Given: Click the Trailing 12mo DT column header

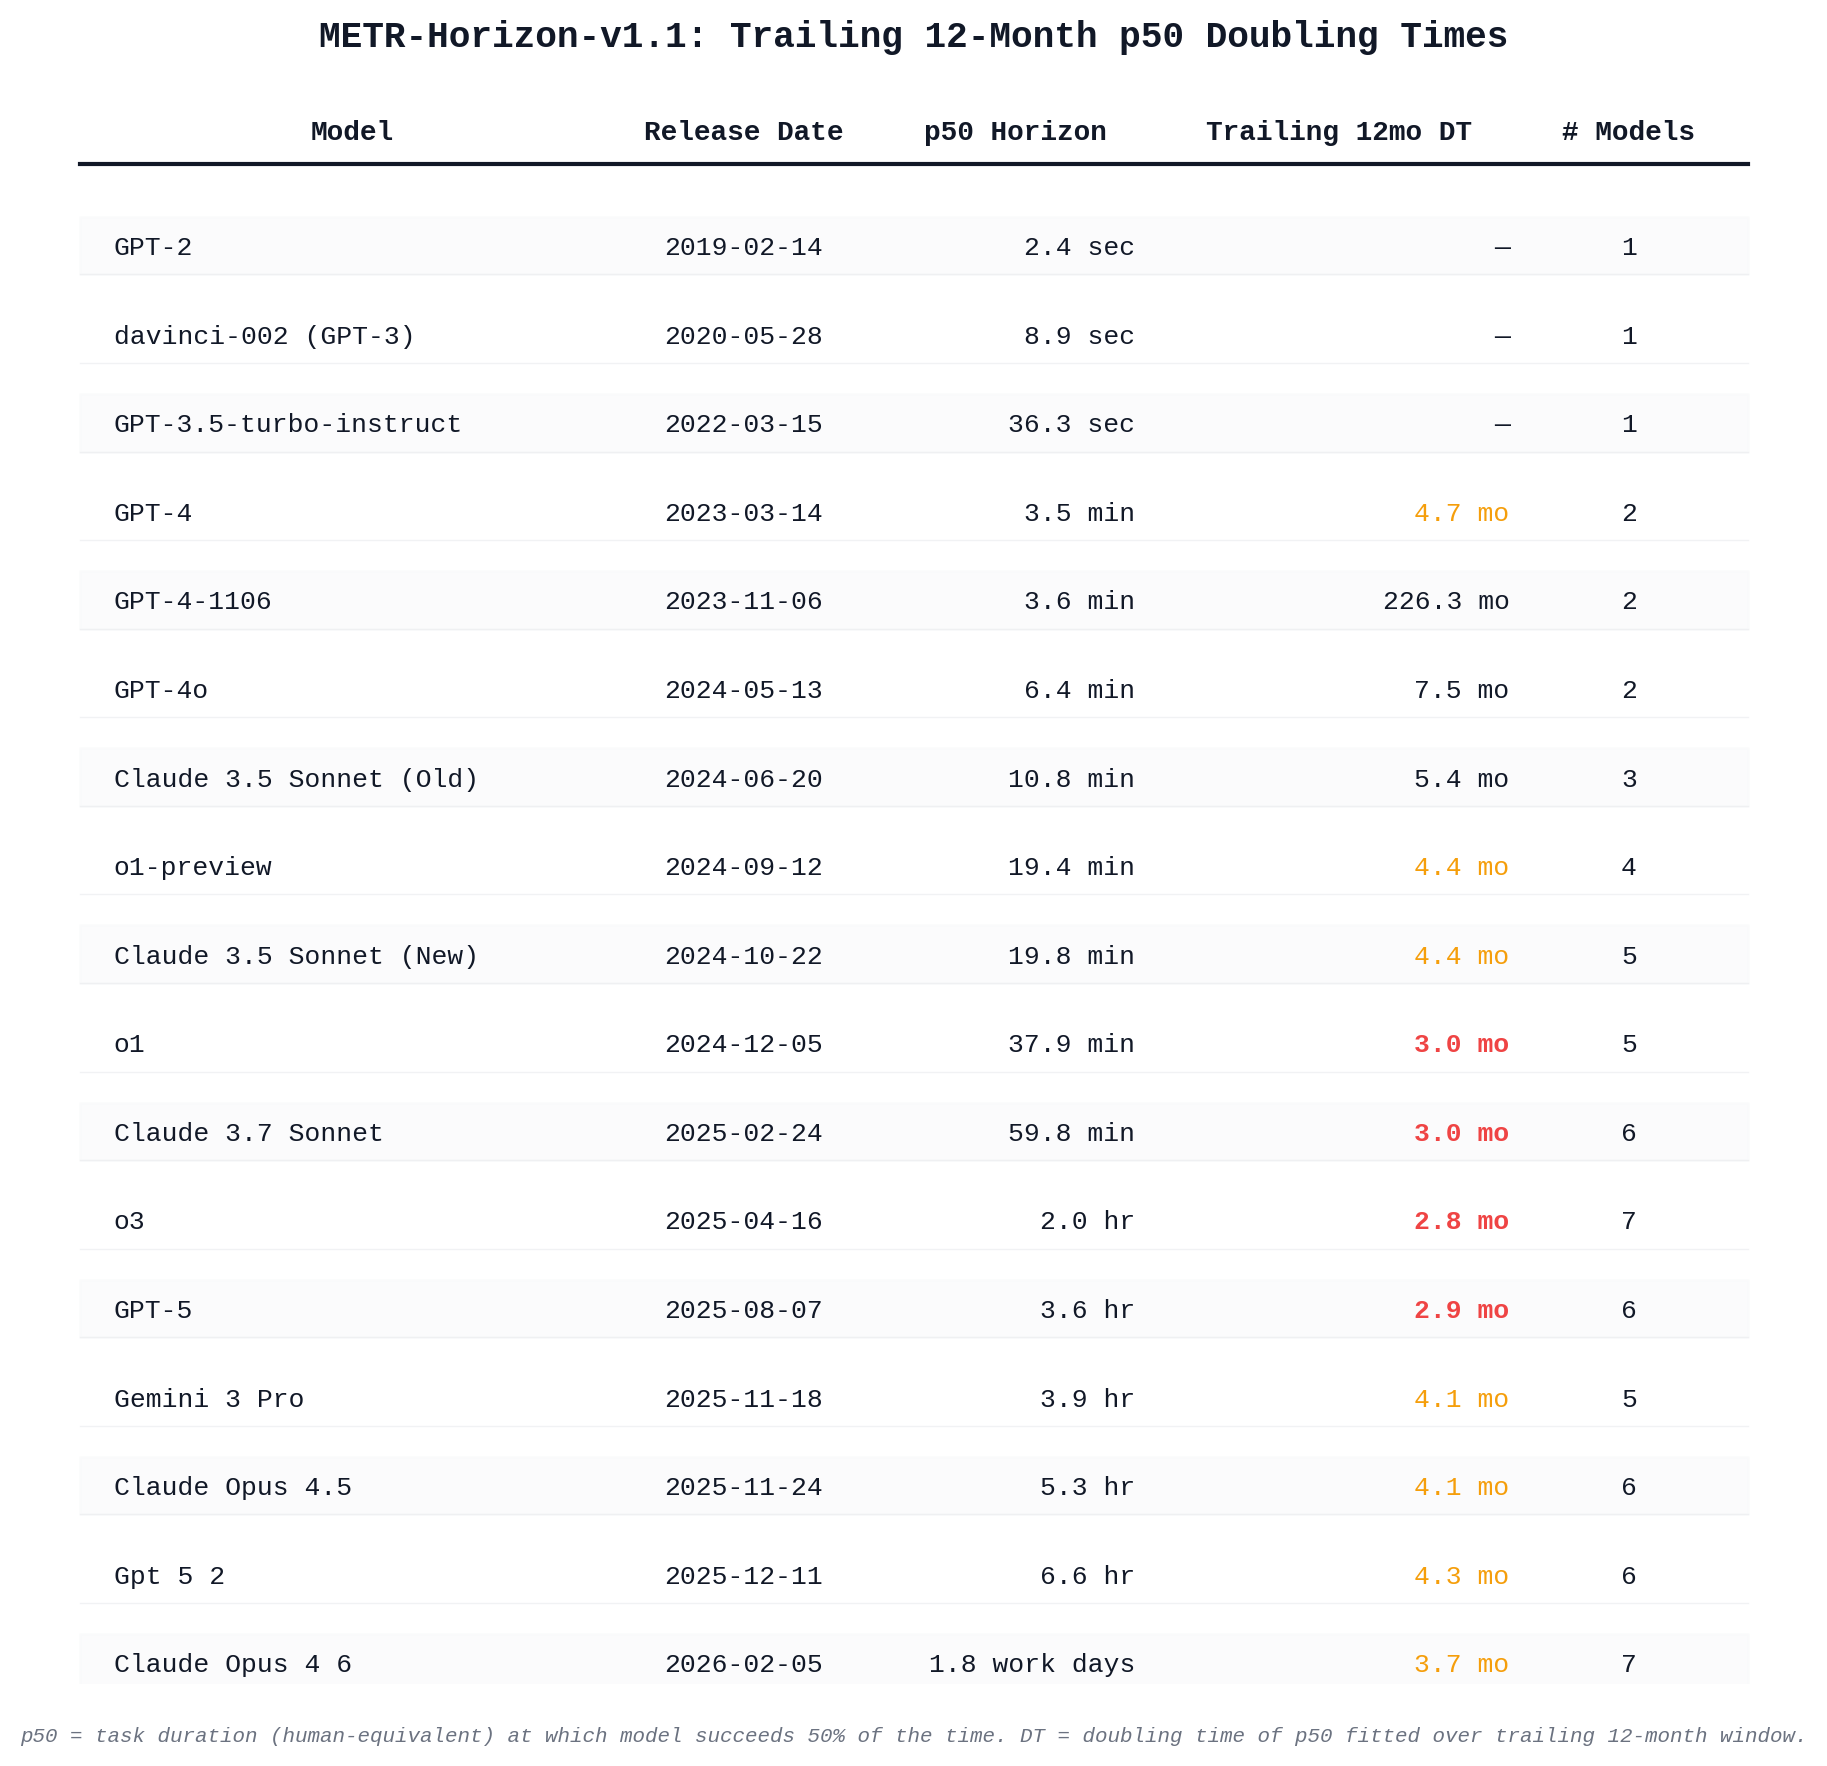Looking at the screenshot, I should (x=1338, y=132).
